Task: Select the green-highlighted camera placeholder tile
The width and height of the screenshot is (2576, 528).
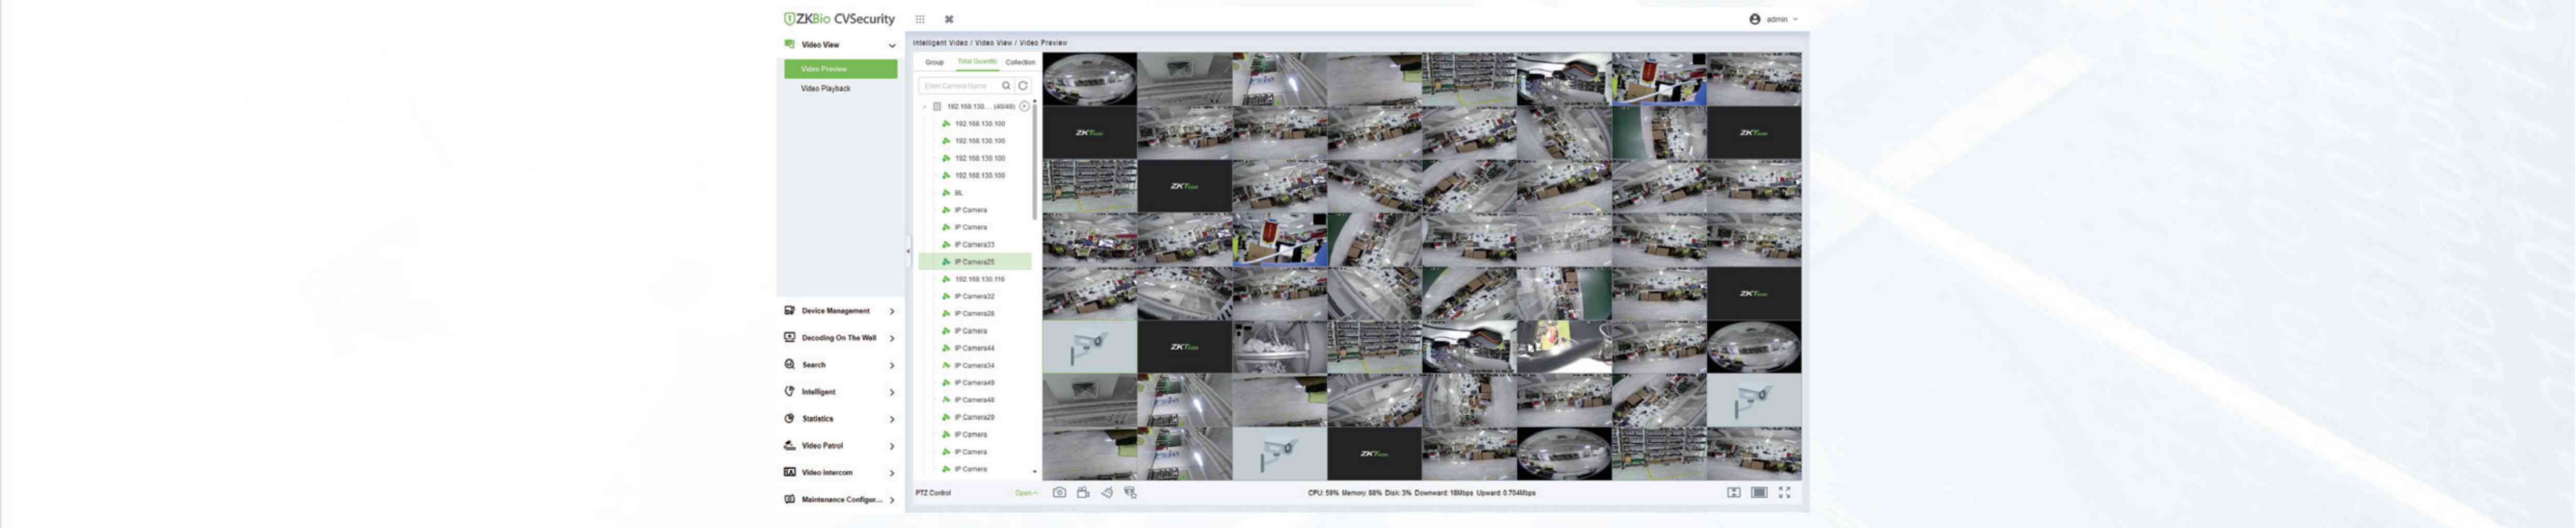Action: tap(1089, 346)
